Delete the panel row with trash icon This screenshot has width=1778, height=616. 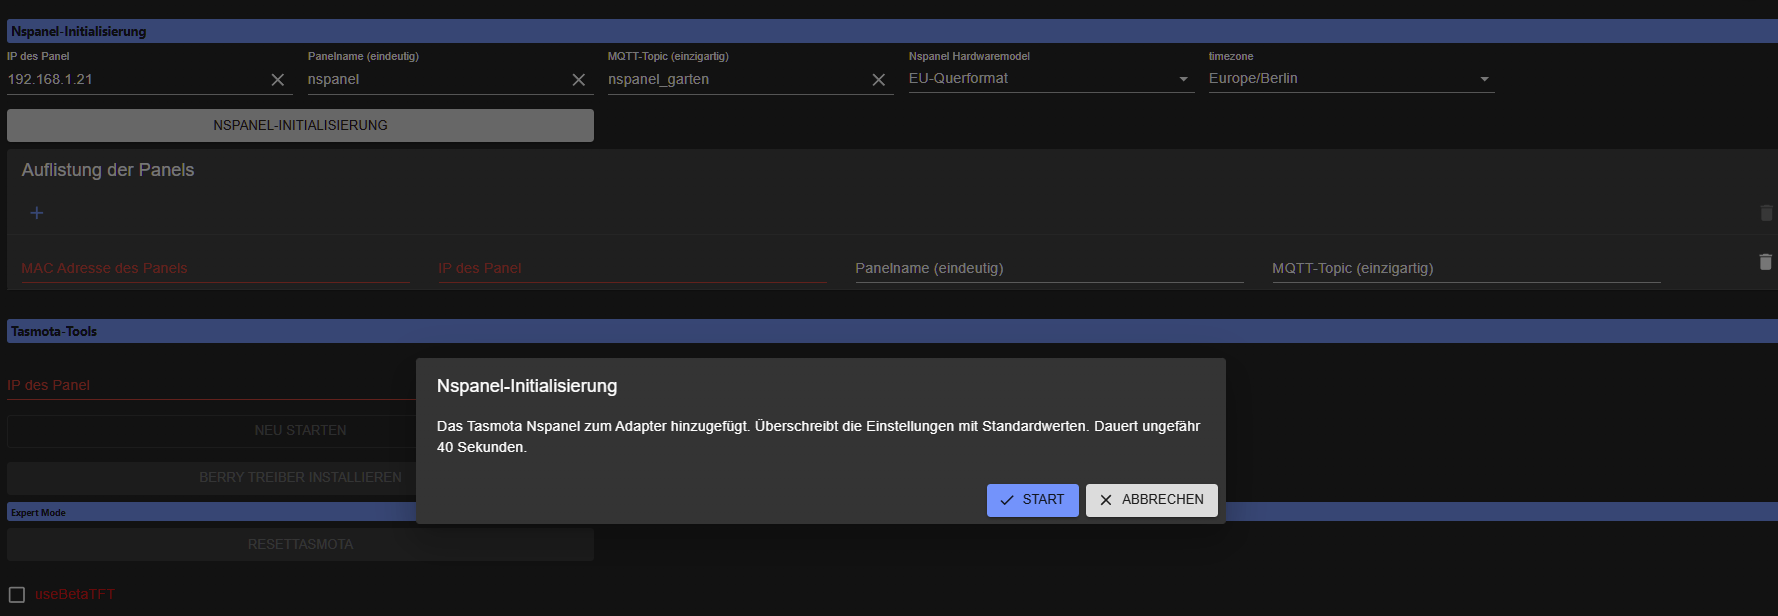click(x=1765, y=262)
